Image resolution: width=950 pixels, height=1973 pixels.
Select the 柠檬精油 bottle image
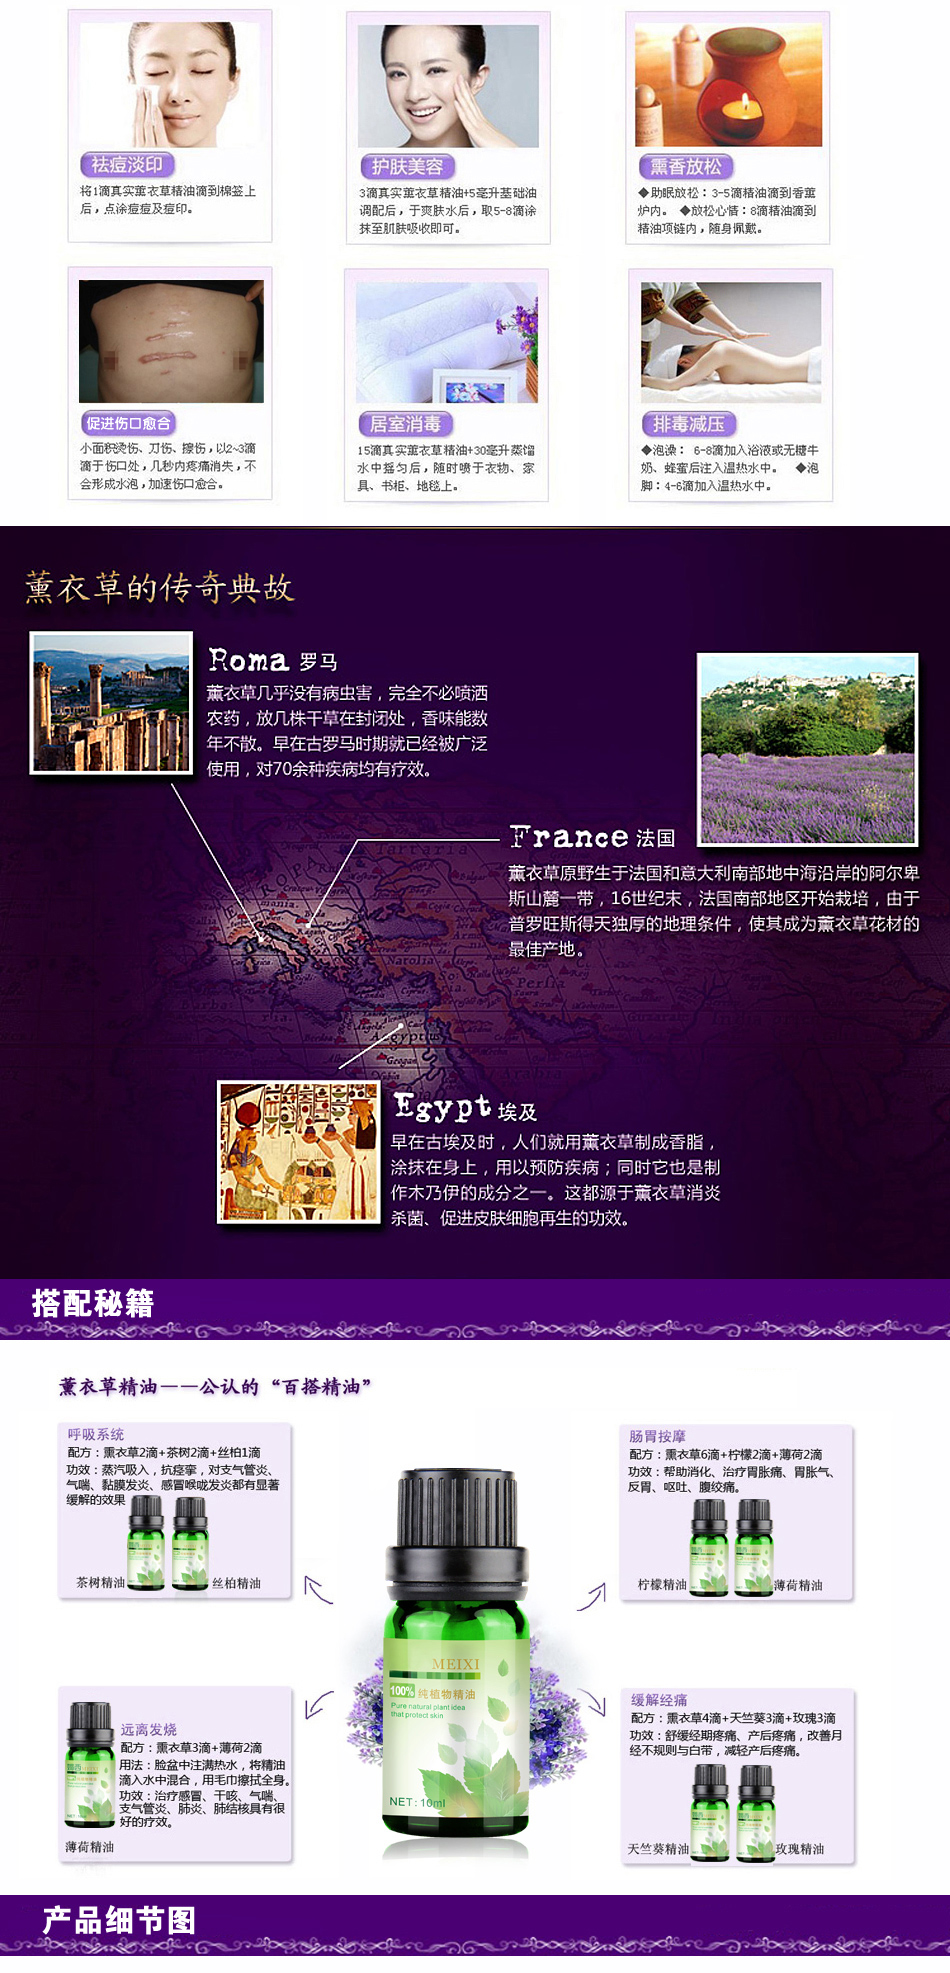[709, 1546]
